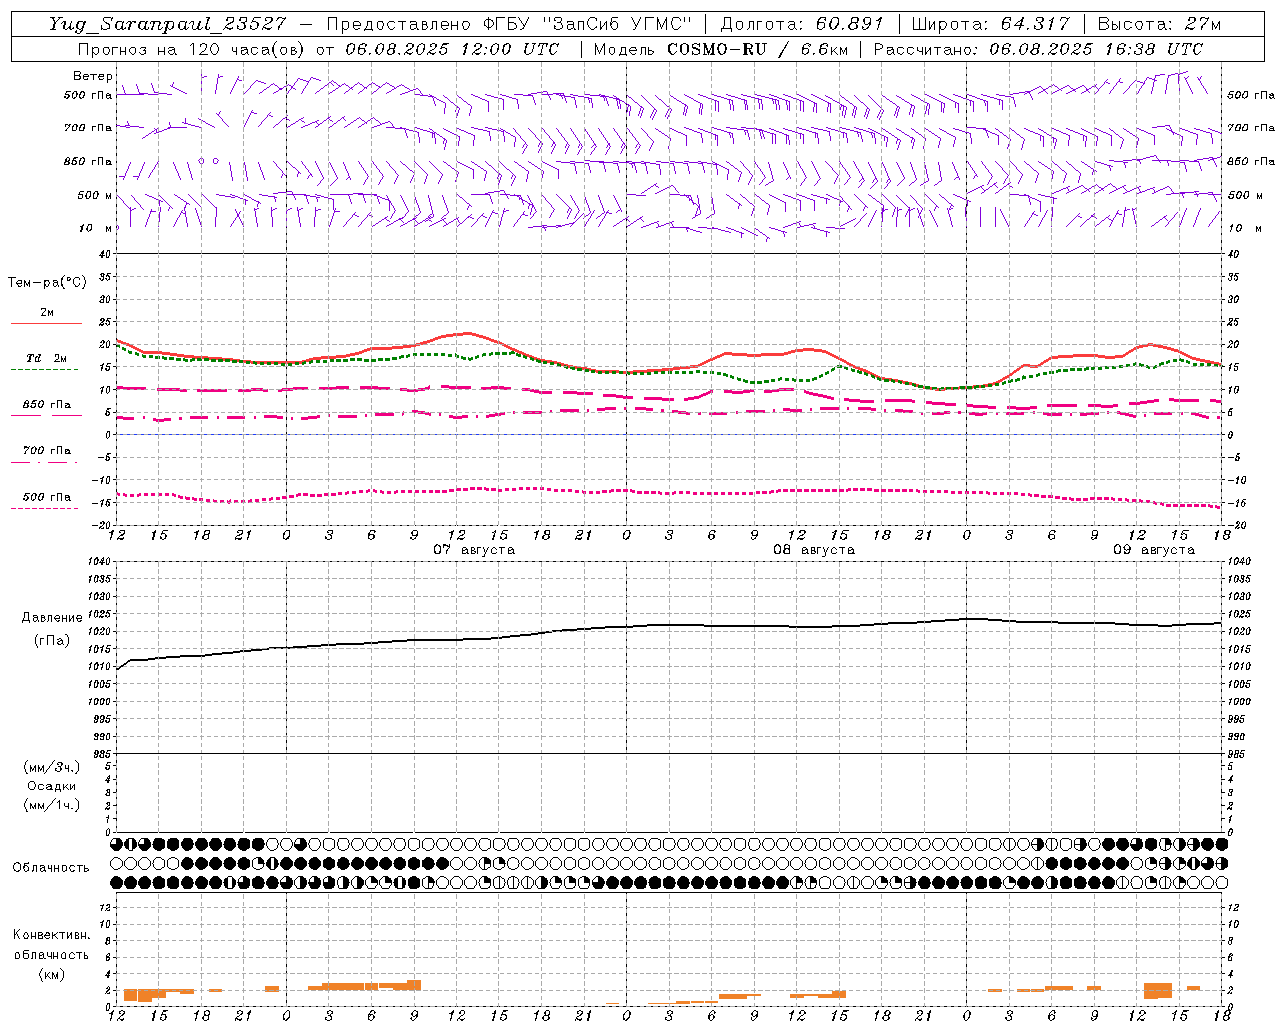The image size is (1280, 1024).
Task: Click the elevation text Высота: 27м
Action: click(1159, 24)
